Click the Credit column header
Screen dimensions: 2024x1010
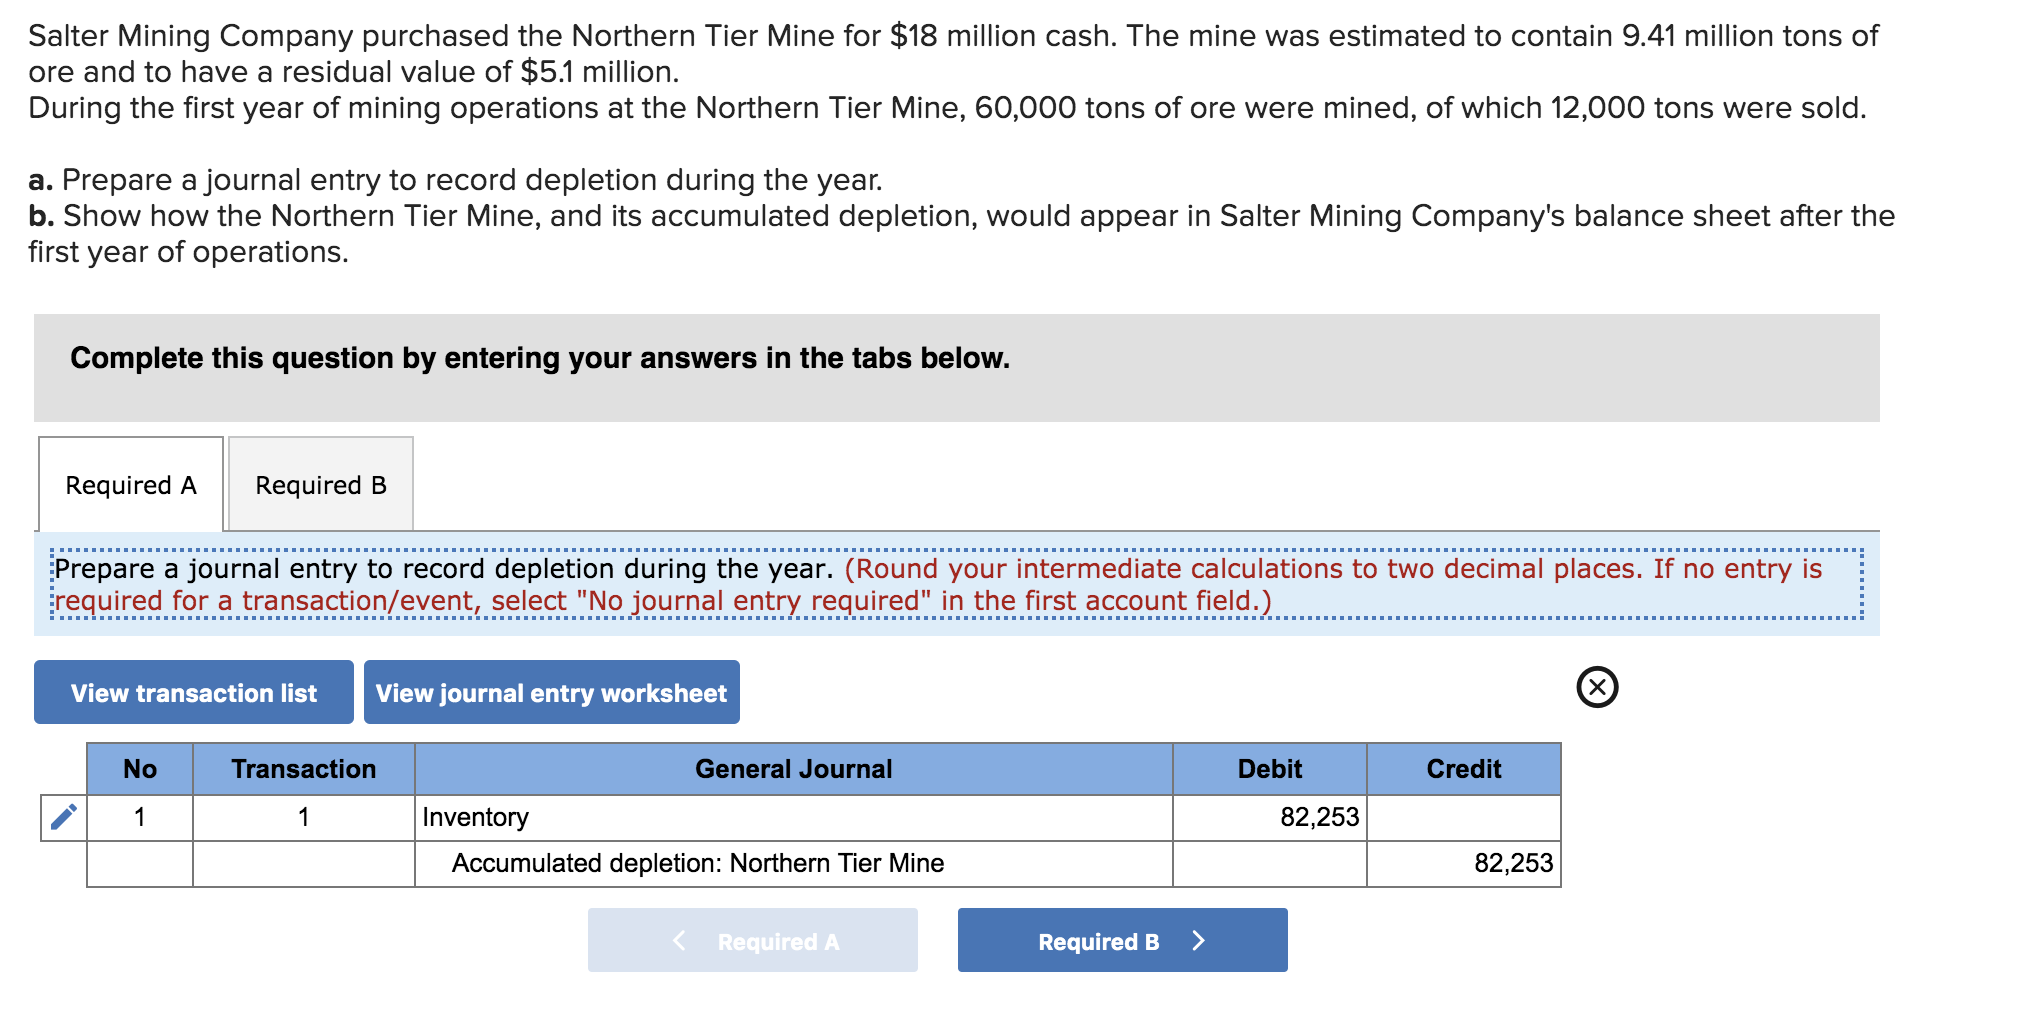pos(1463,769)
